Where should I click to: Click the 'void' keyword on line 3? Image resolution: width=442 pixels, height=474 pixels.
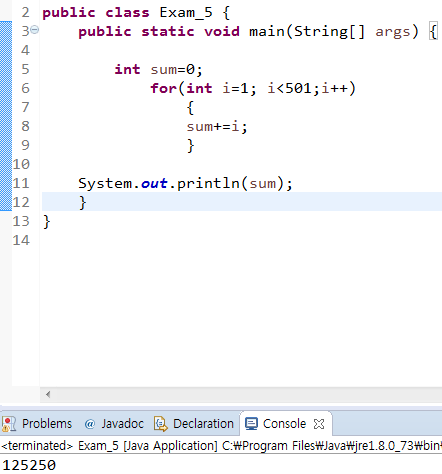click(x=222, y=32)
